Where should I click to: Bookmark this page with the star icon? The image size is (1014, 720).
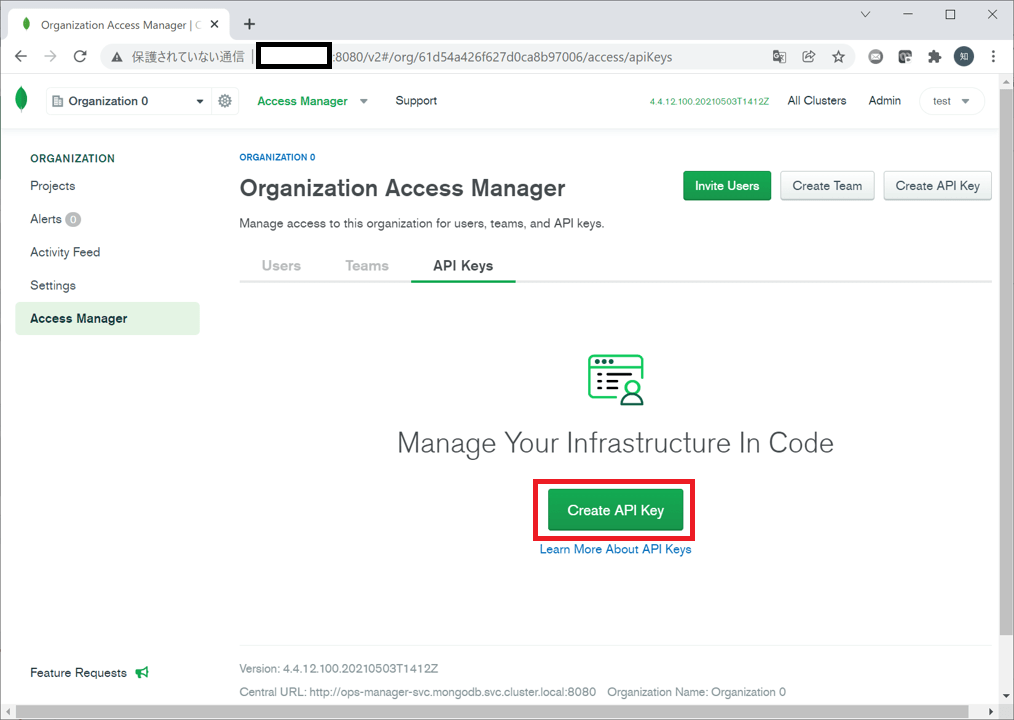click(839, 57)
